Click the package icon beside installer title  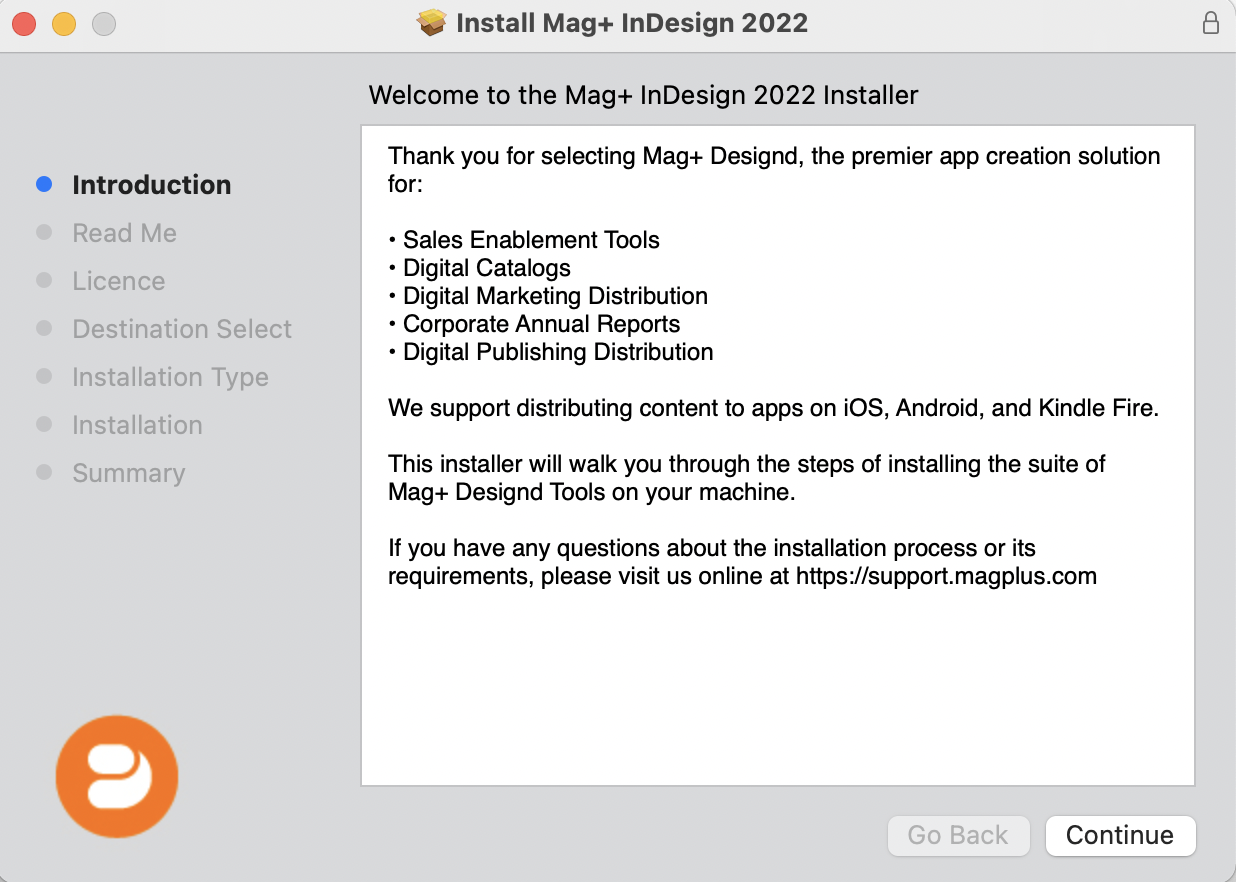[x=432, y=23]
